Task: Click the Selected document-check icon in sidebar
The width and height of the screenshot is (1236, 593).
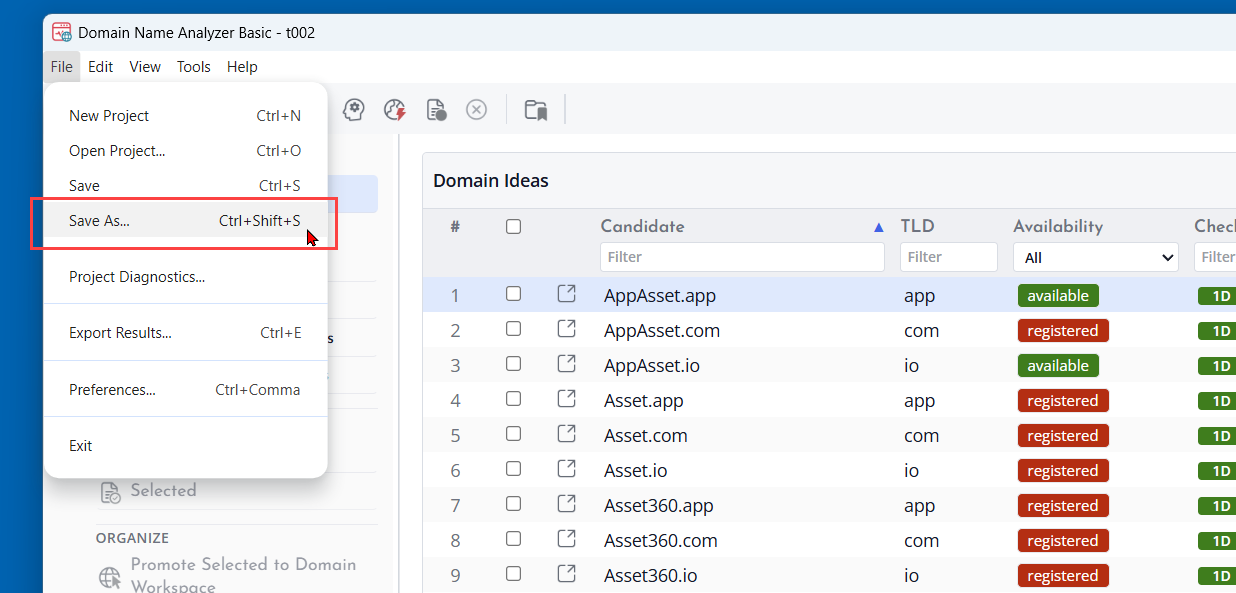Action: (x=110, y=492)
